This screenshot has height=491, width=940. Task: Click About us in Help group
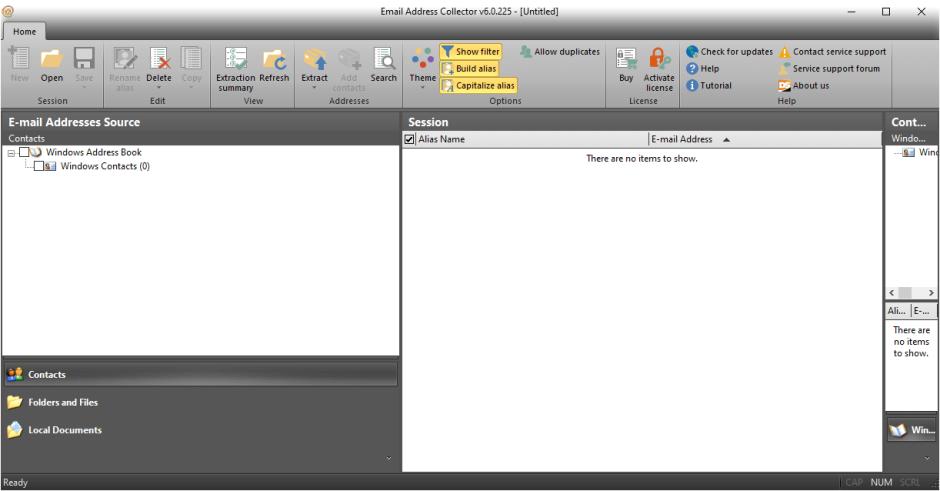click(804, 85)
